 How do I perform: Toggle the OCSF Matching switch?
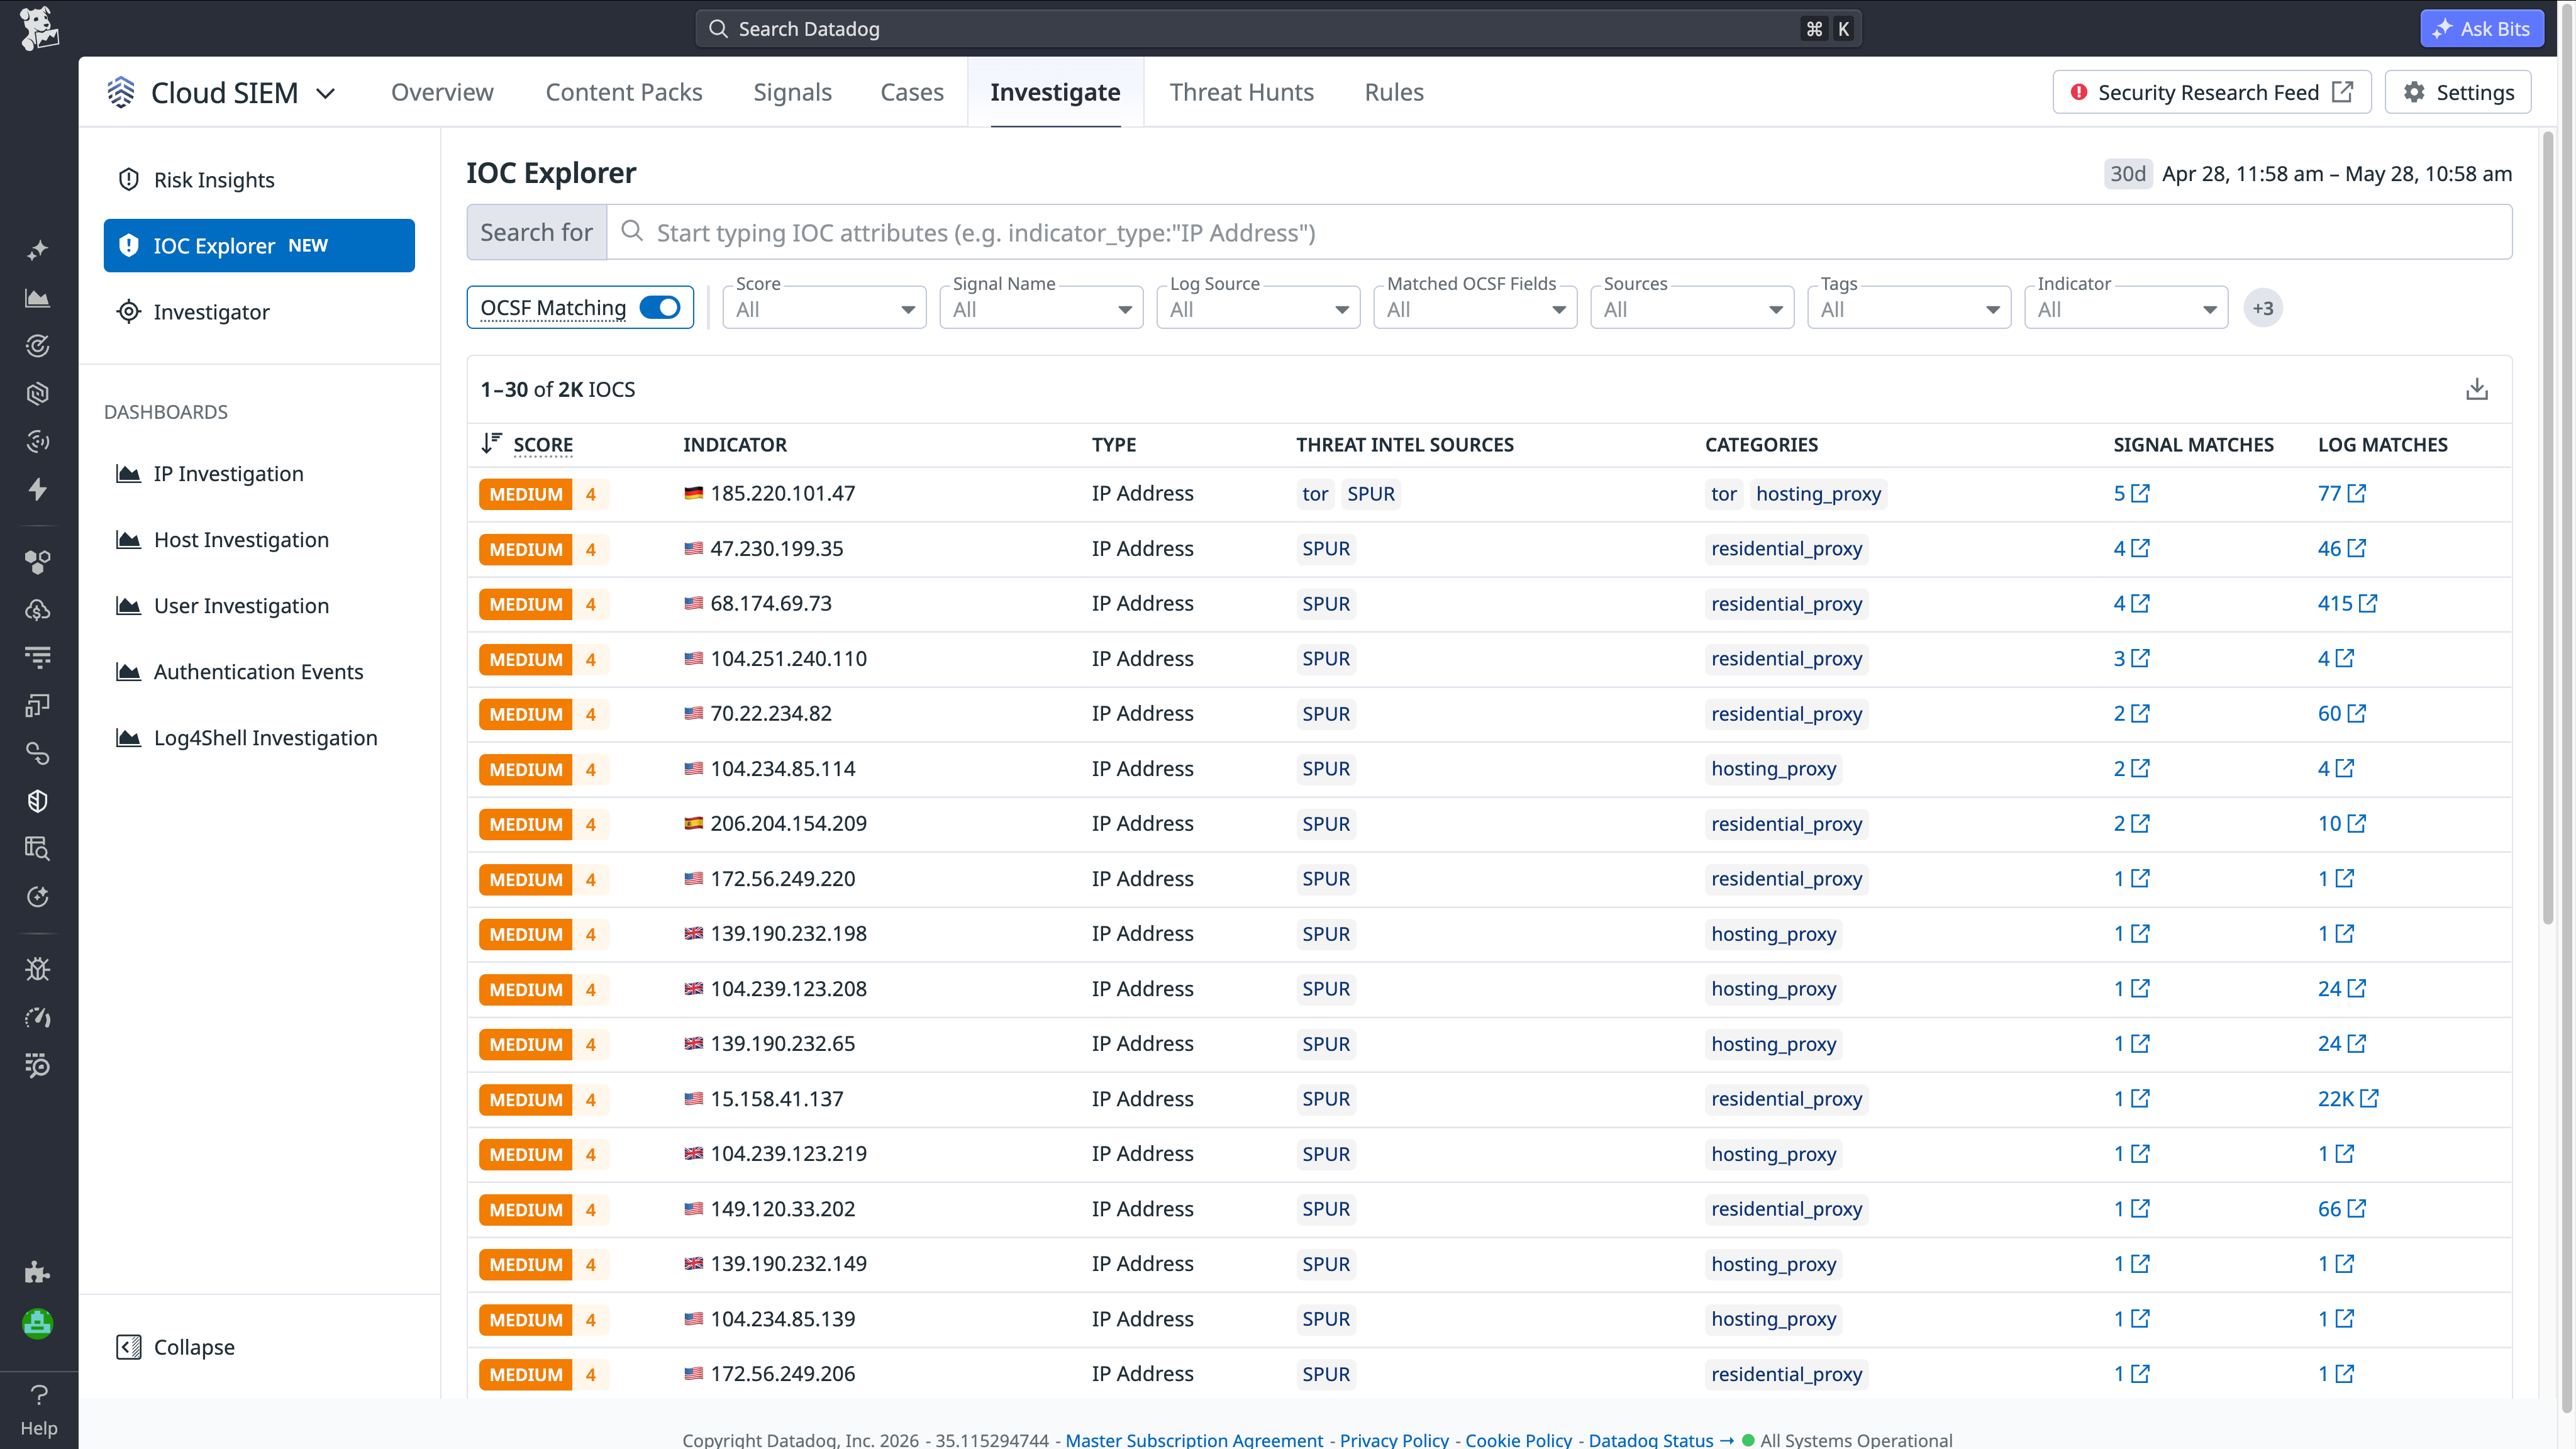tap(660, 308)
